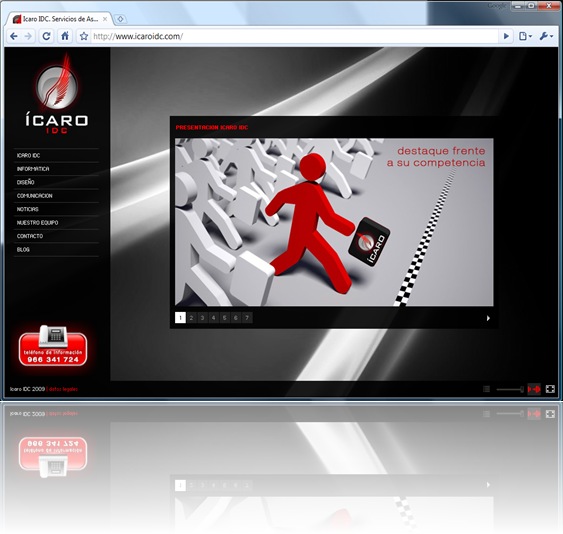Open the ICARO IDC menu item
The image size is (563, 534).
(28, 155)
